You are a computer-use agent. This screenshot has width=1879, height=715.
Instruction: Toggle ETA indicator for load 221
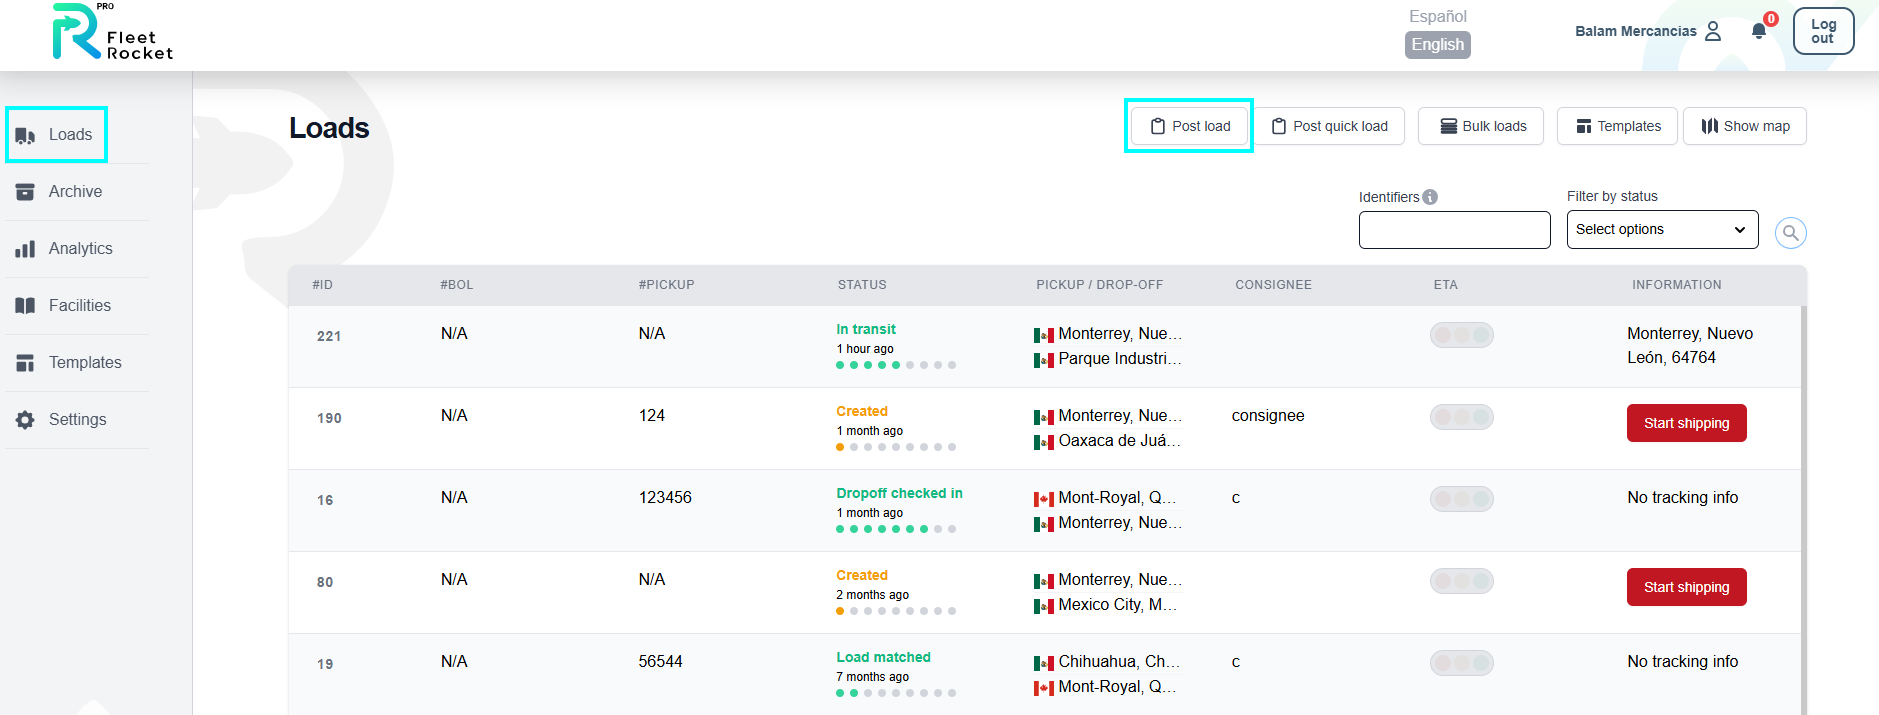click(x=1462, y=335)
